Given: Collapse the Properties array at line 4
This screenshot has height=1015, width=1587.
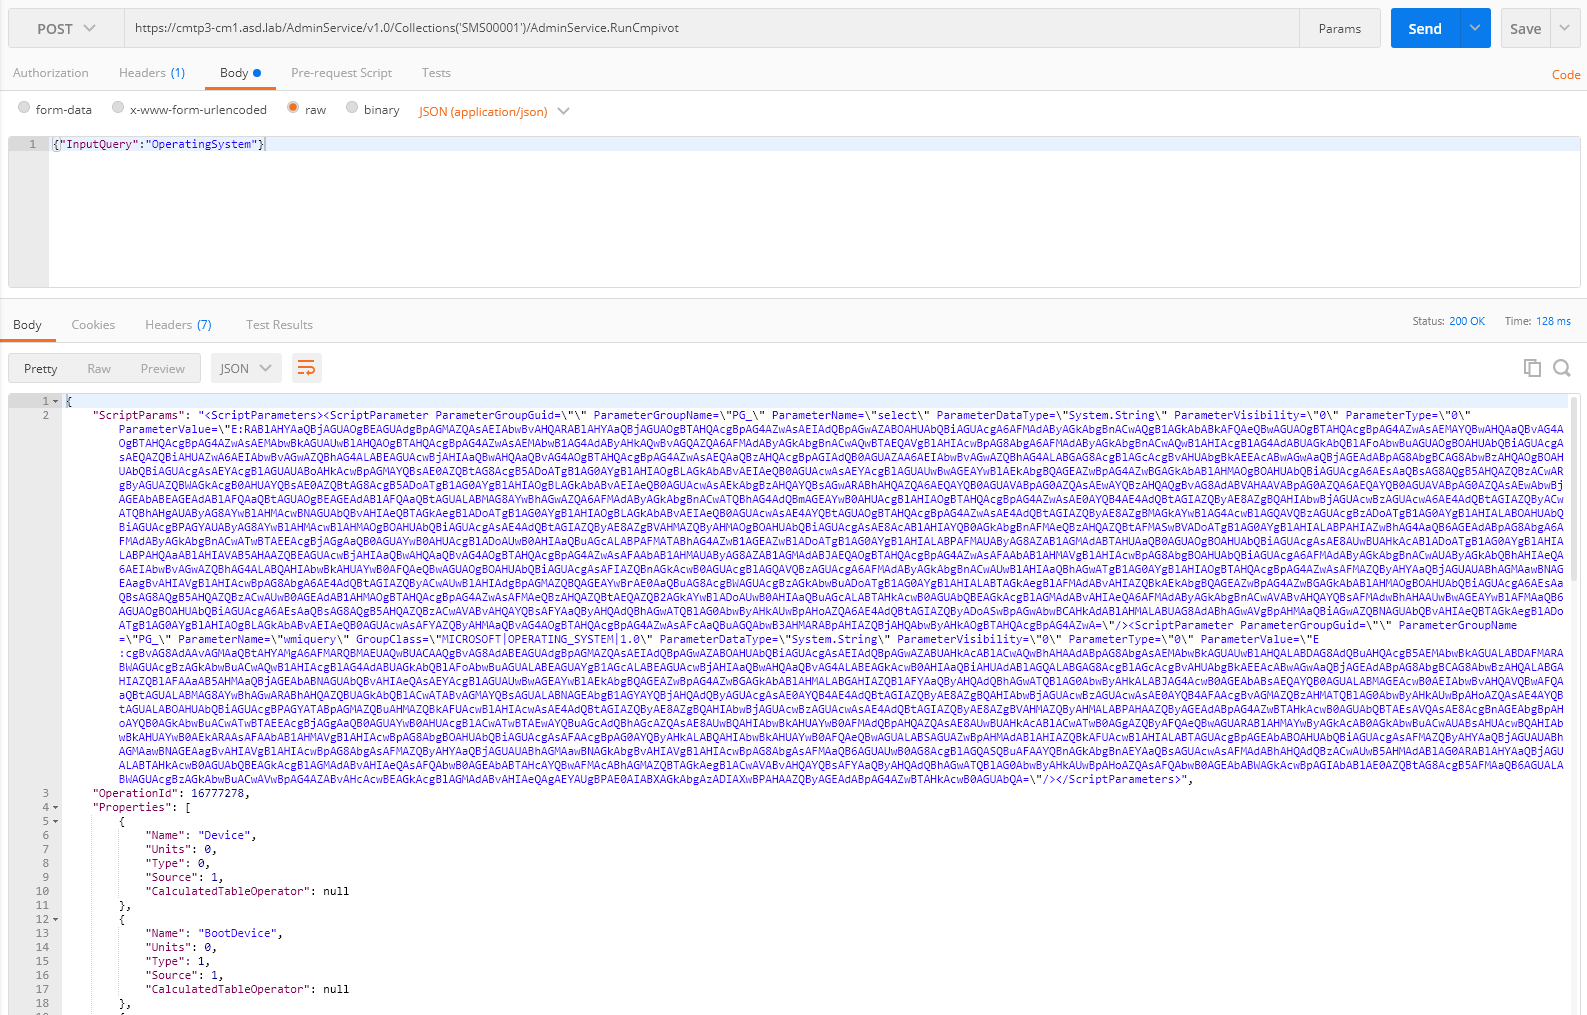Looking at the screenshot, I should (x=56, y=807).
